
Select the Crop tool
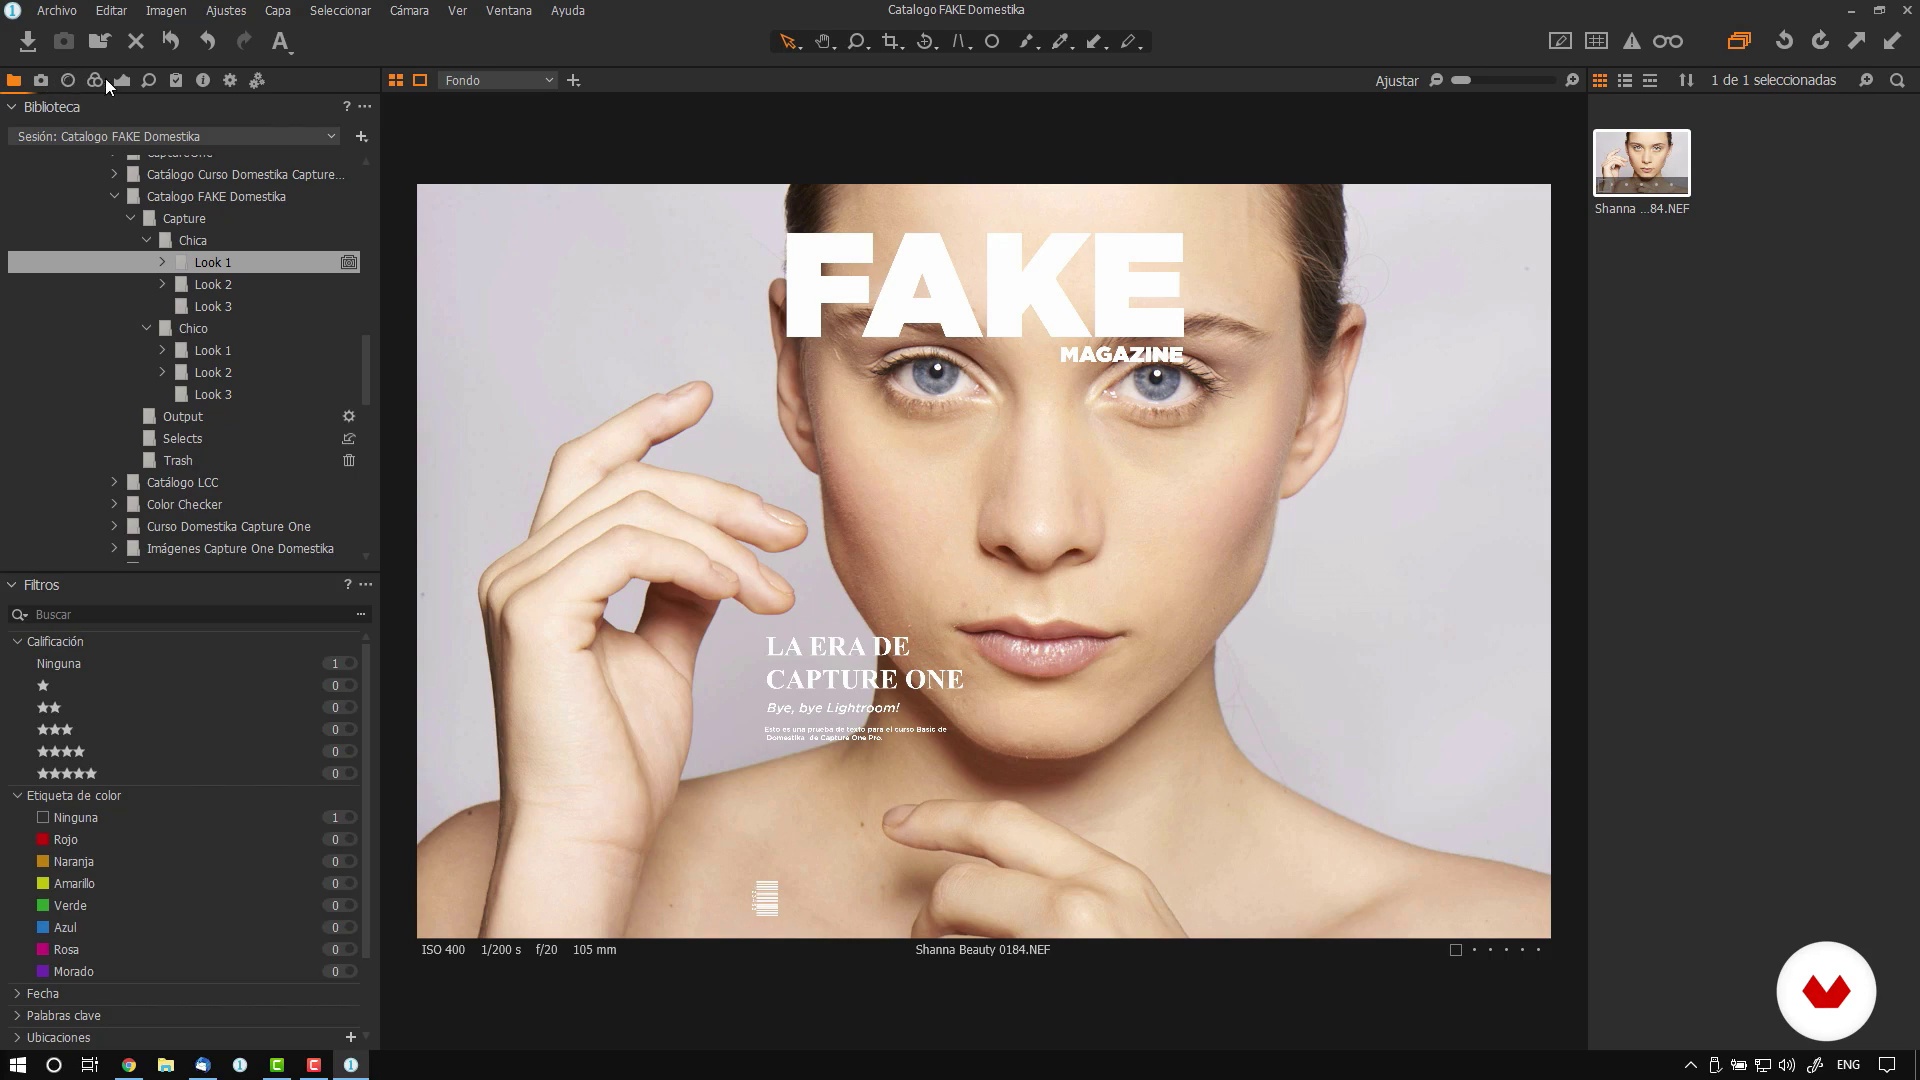[x=891, y=42]
